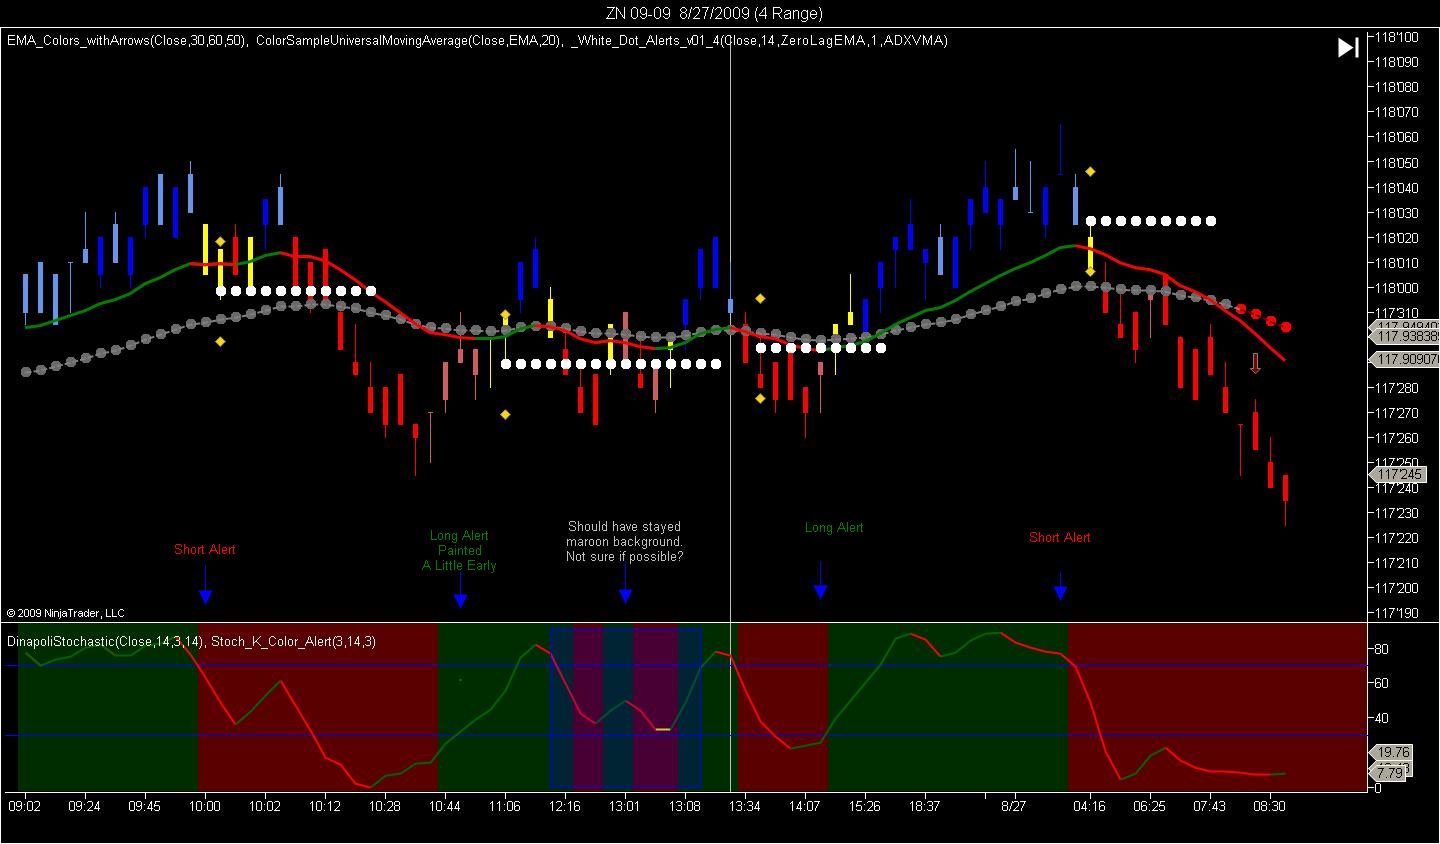Screen dimensions: 1440x844
Task: Click the 80 level on stochastic axis
Action: pos(1381,649)
